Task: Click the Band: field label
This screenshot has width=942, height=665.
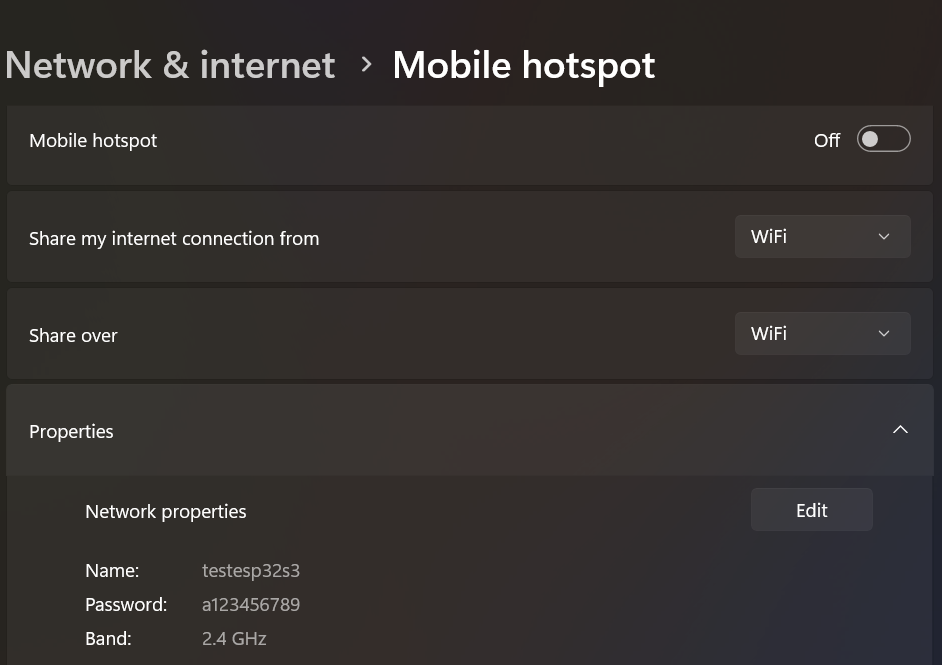Action: pyautogui.click(x=108, y=639)
